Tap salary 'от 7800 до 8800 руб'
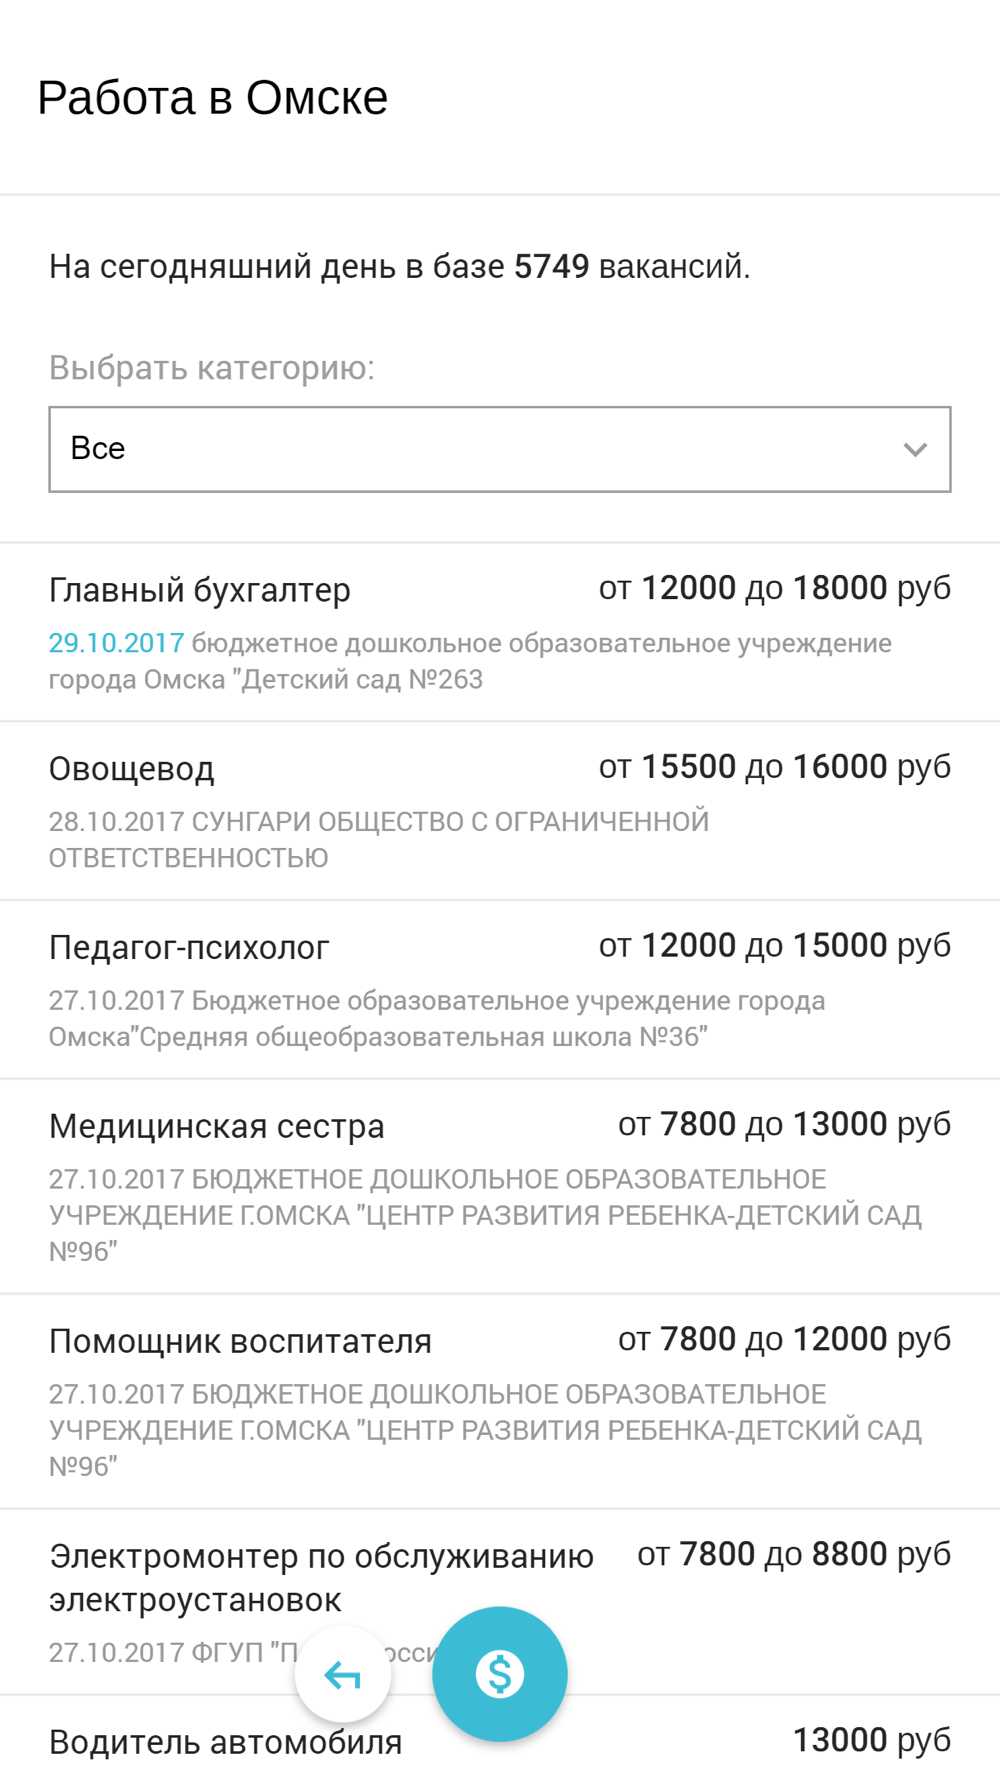 click(x=794, y=1554)
